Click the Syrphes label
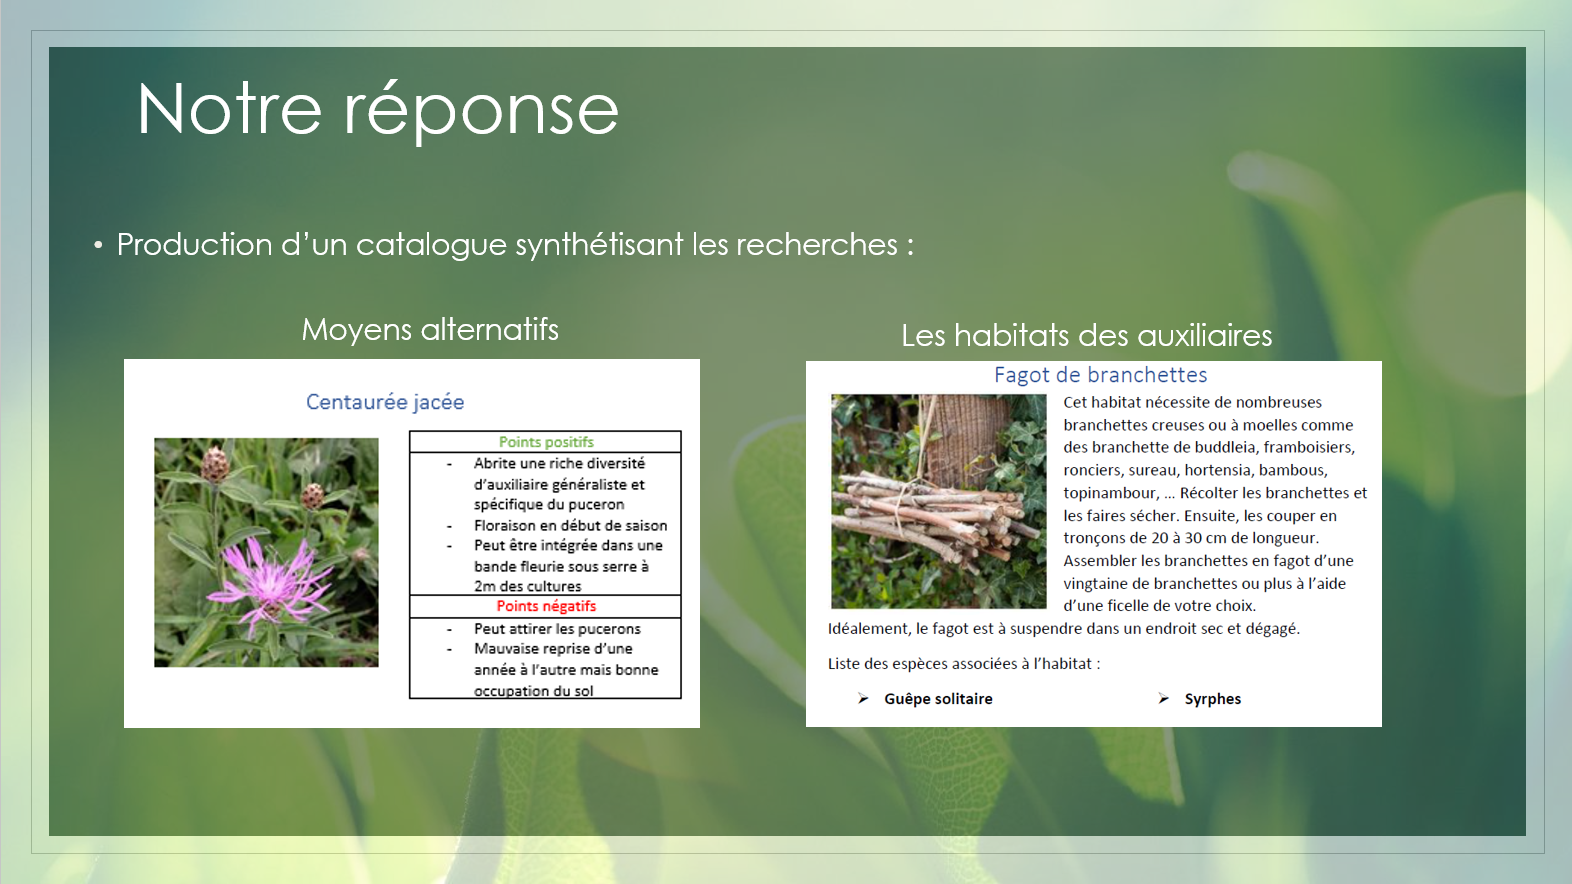1572x884 pixels. (1212, 699)
